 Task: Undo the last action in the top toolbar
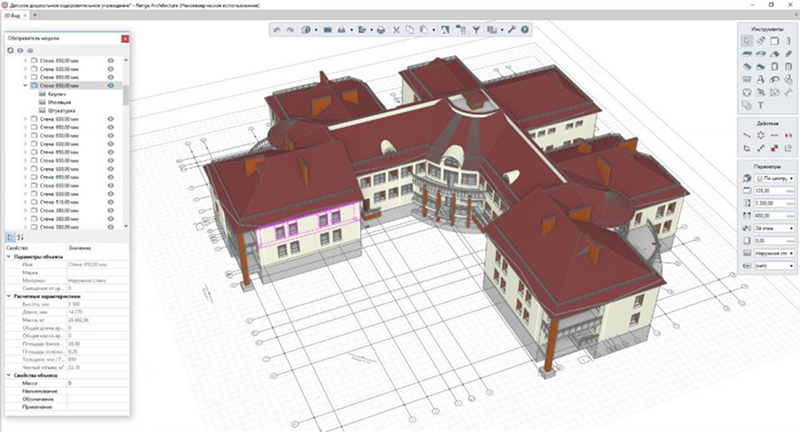click(277, 30)
